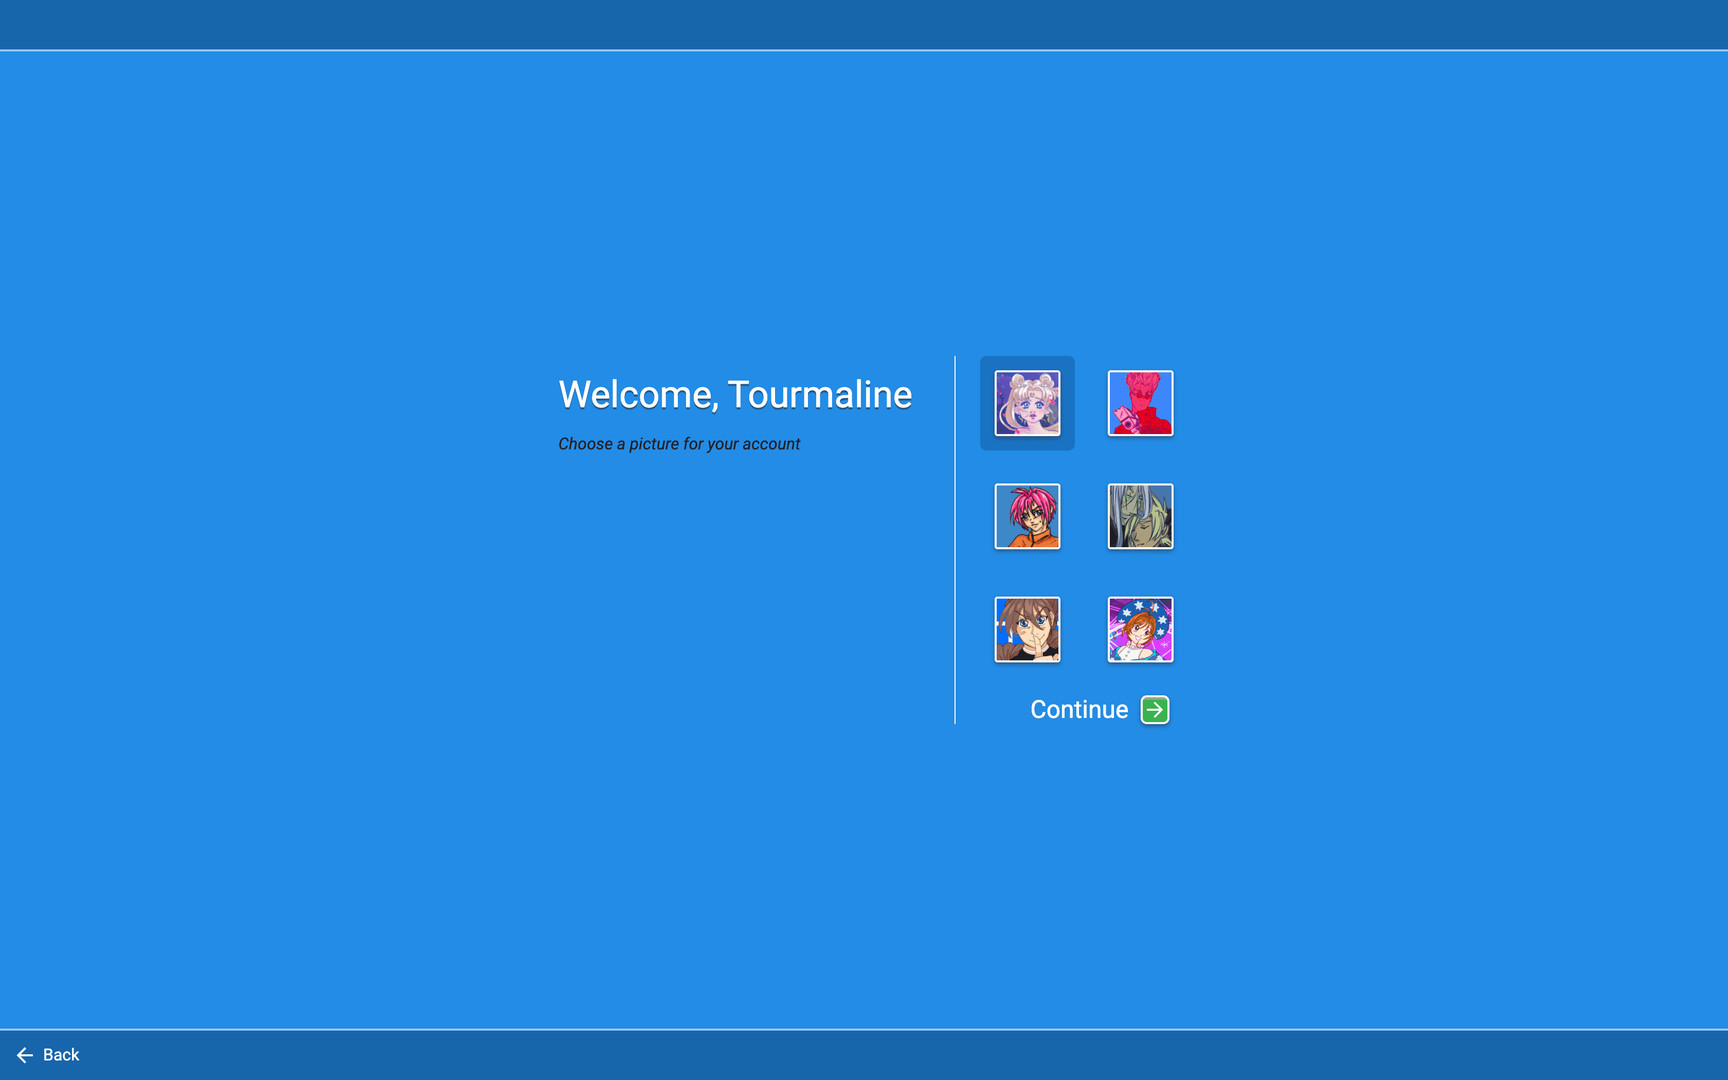Pick the pink-haired boy in orange shirt

pyautogui.click(x=1027, y=516)
